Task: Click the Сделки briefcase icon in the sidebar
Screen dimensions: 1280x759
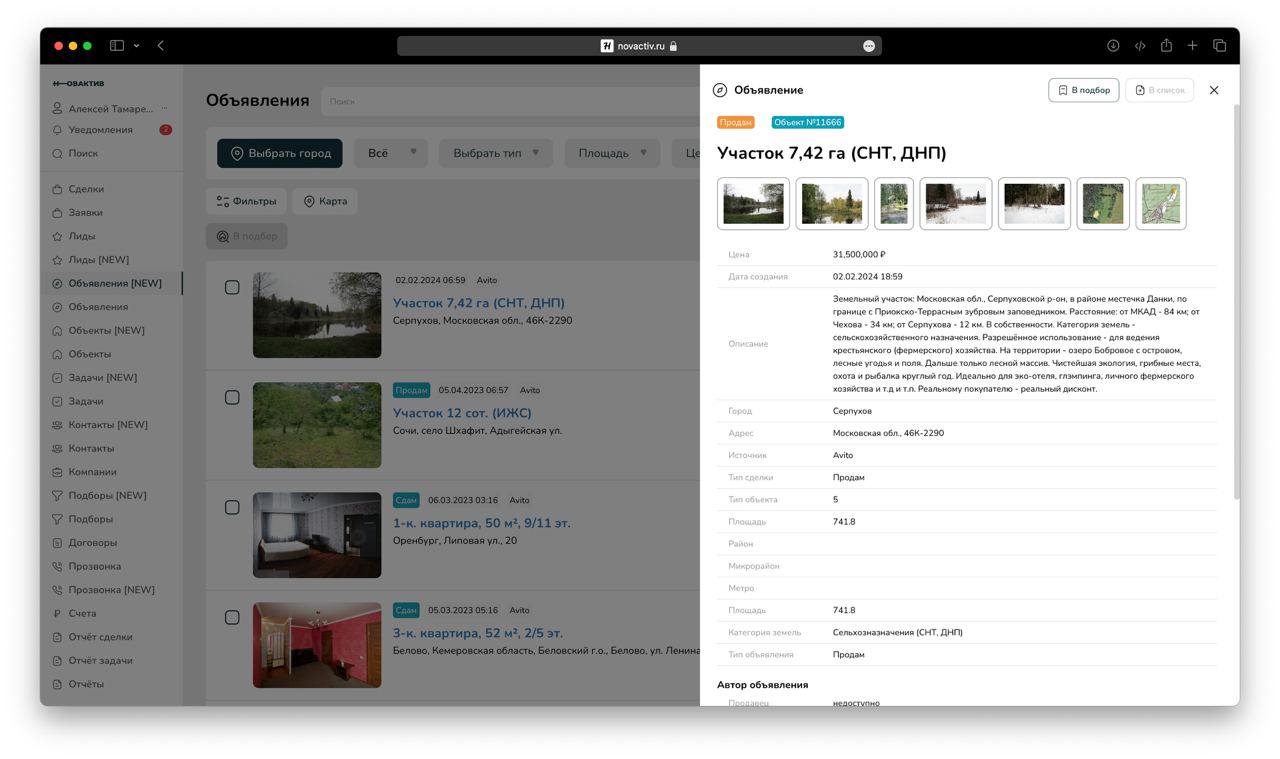Action: tap(57, 189)
